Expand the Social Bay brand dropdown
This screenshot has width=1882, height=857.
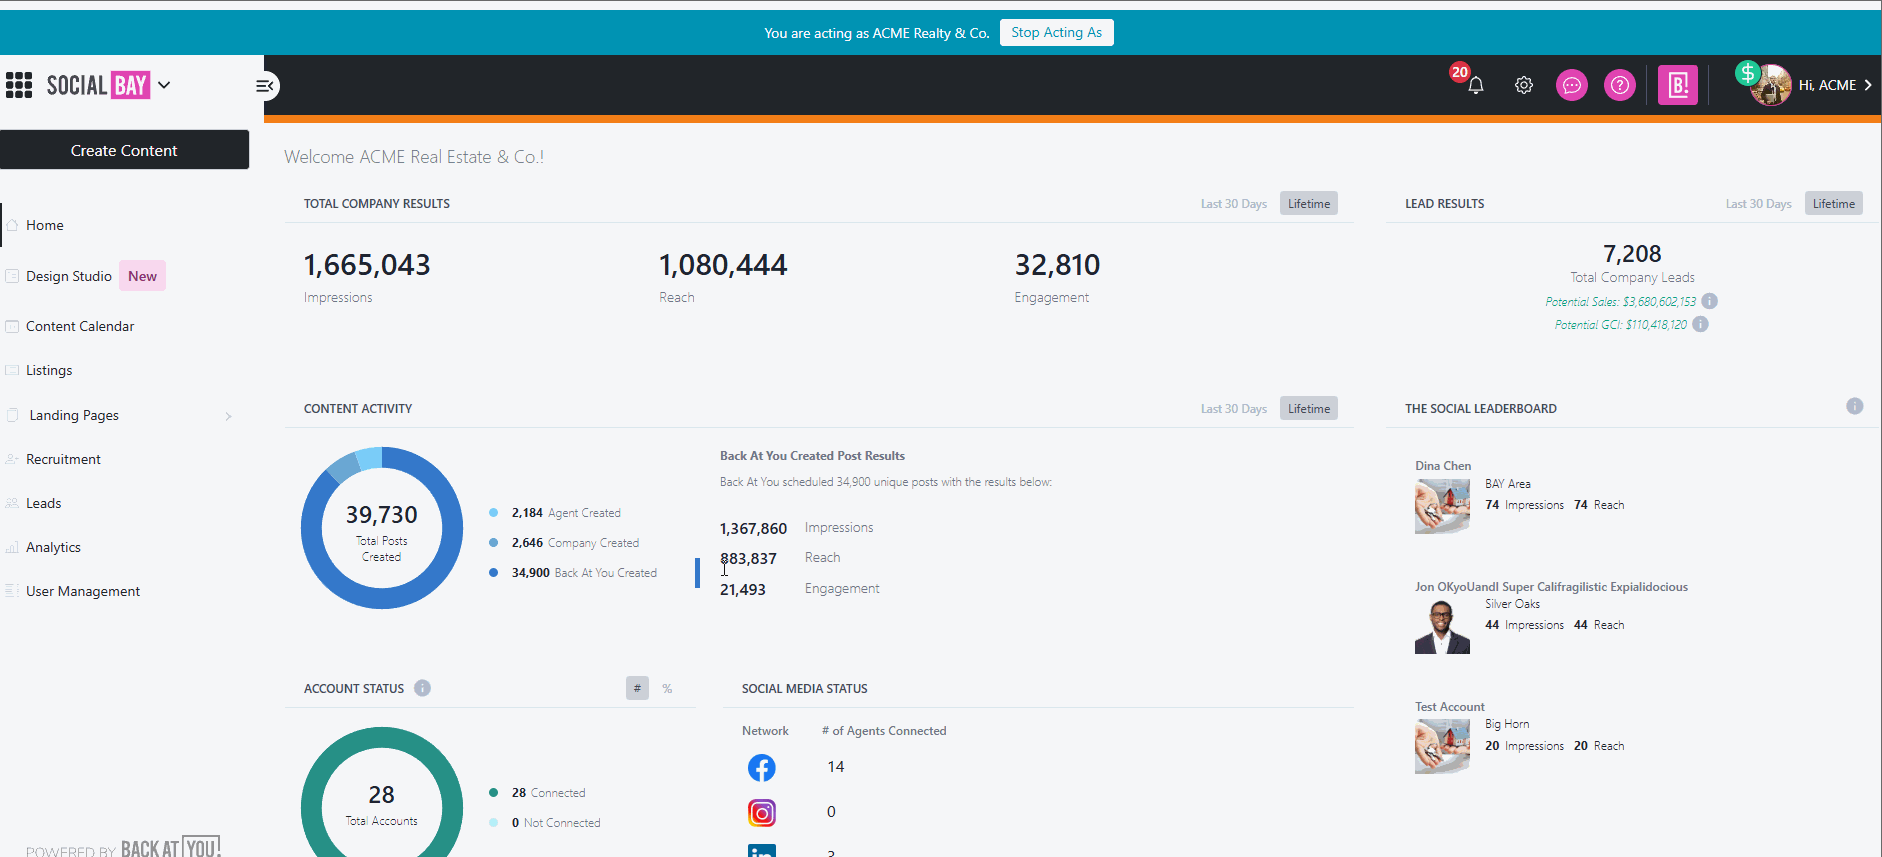(x=164, y=85)
